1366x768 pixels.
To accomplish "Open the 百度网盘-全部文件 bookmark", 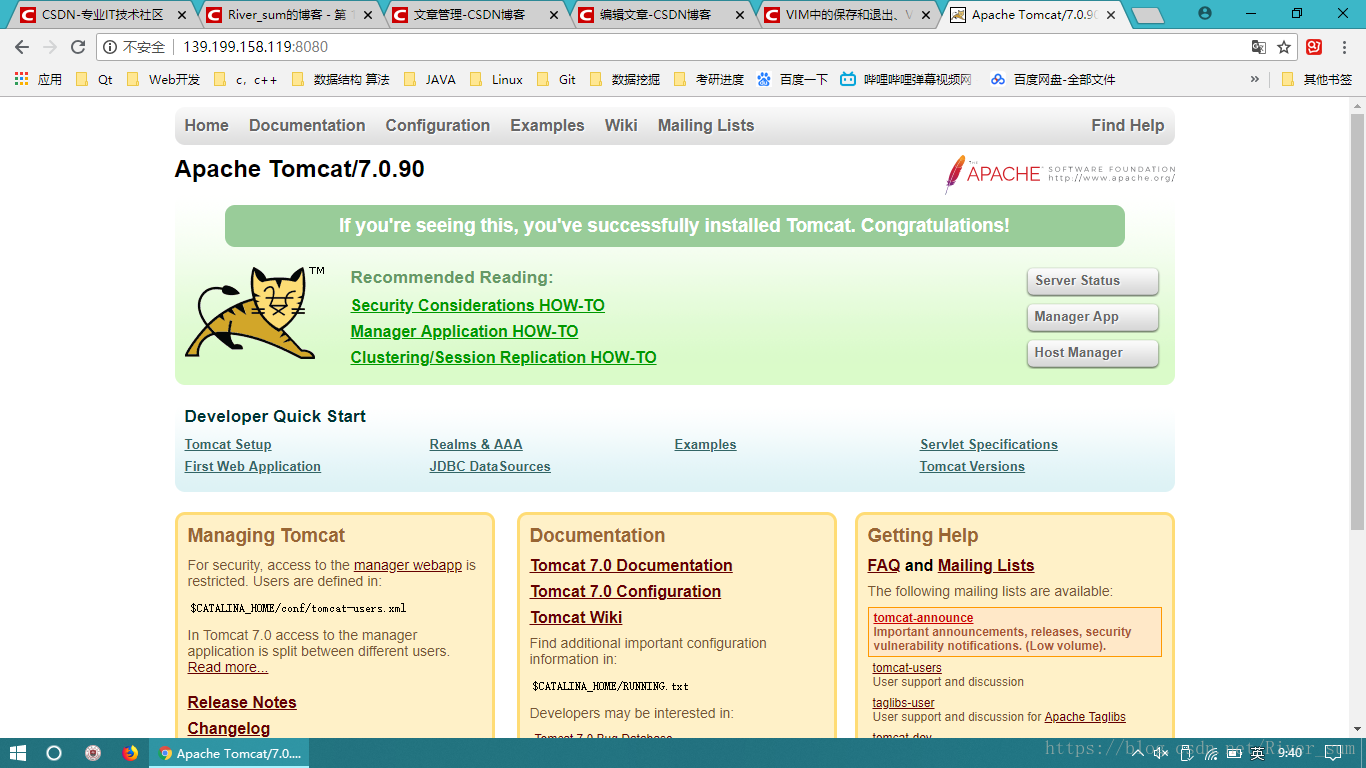I will pyautogui.click(x=1052, y=79).
